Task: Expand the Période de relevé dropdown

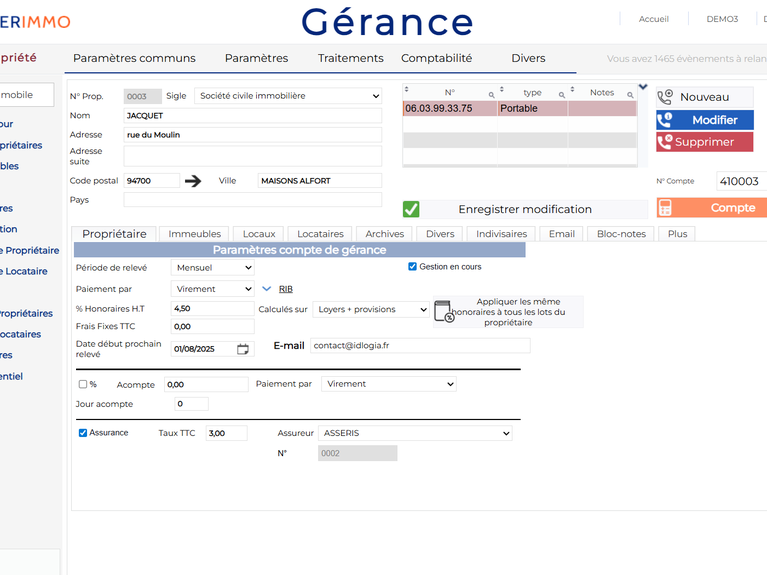Action: click(x=213, y=268)
